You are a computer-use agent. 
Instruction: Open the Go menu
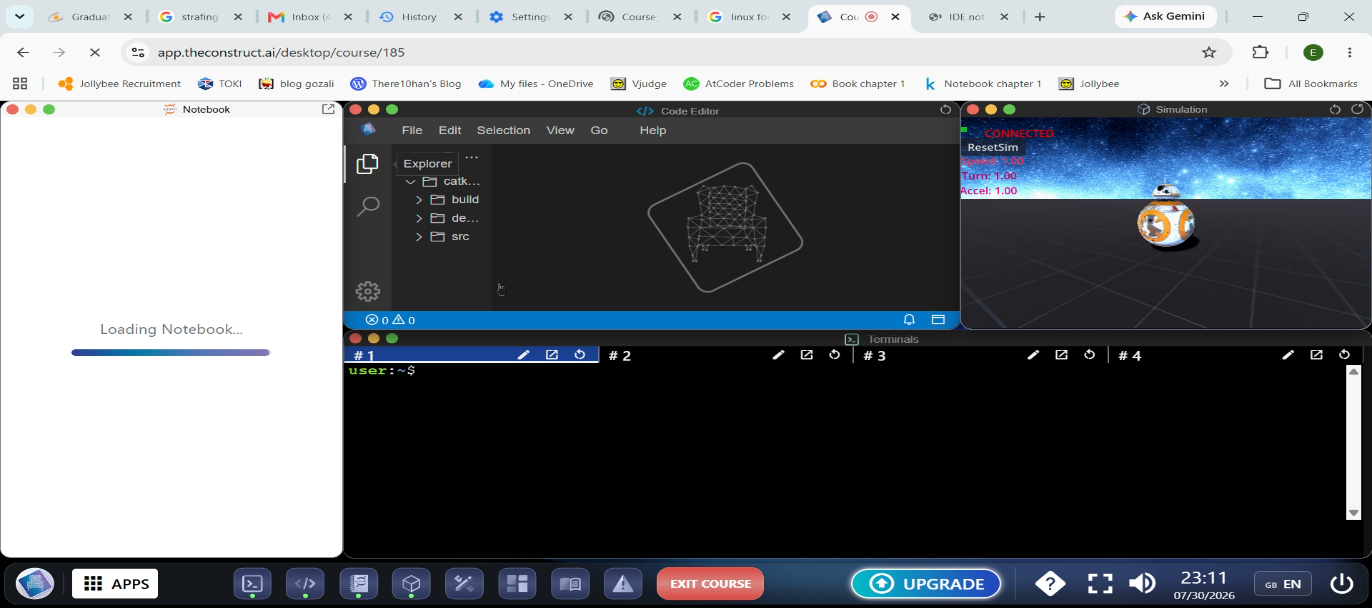point(599,130)
